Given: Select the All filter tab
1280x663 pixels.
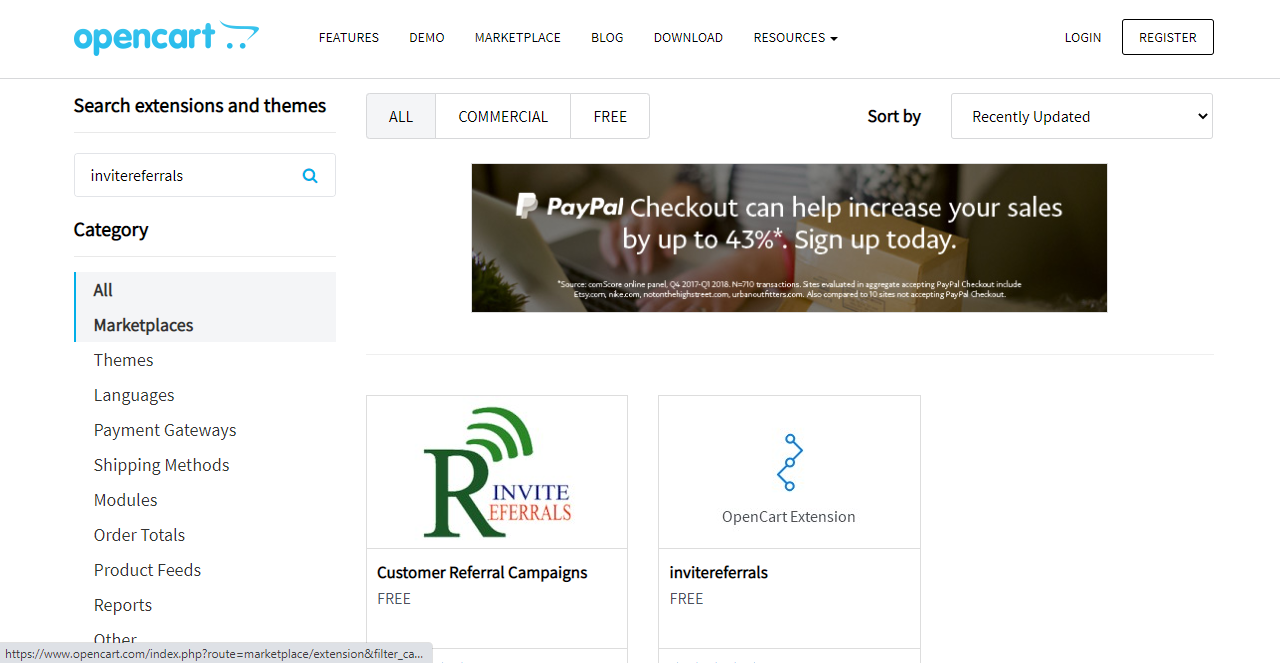Looking at the screenshot, I should (x=401, y=116).
